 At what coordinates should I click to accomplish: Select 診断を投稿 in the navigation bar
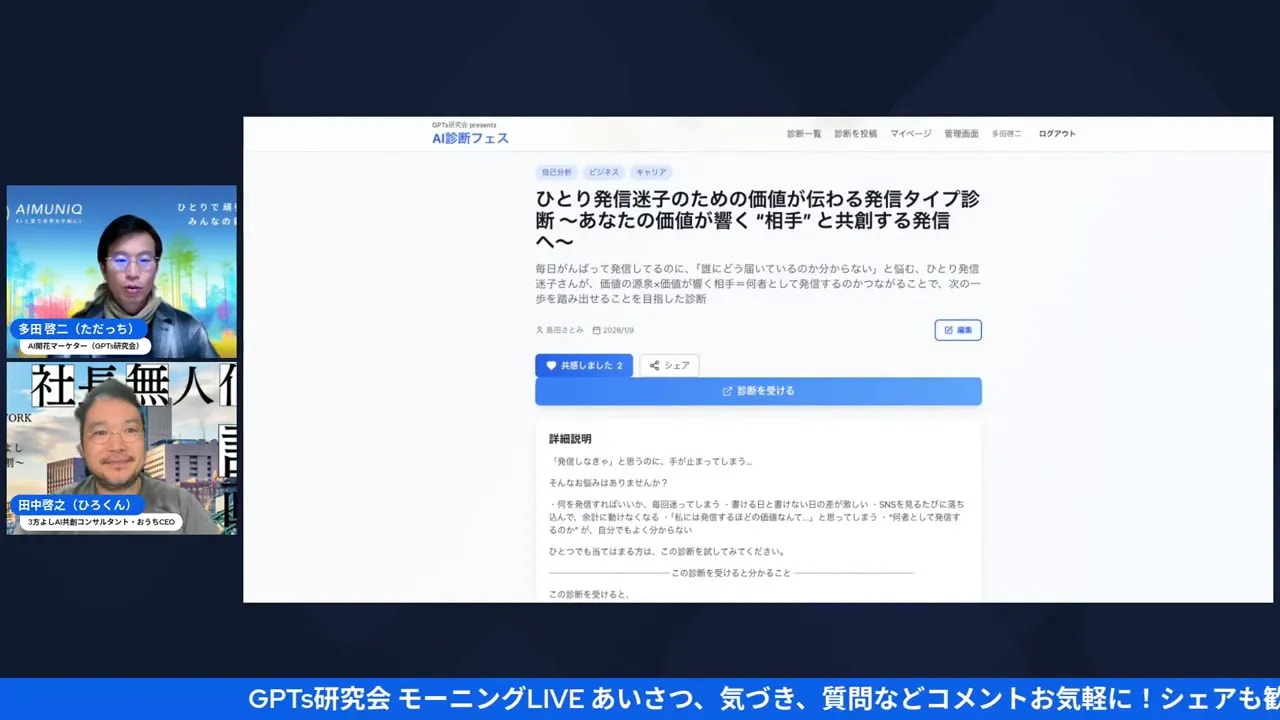point(856,133)
